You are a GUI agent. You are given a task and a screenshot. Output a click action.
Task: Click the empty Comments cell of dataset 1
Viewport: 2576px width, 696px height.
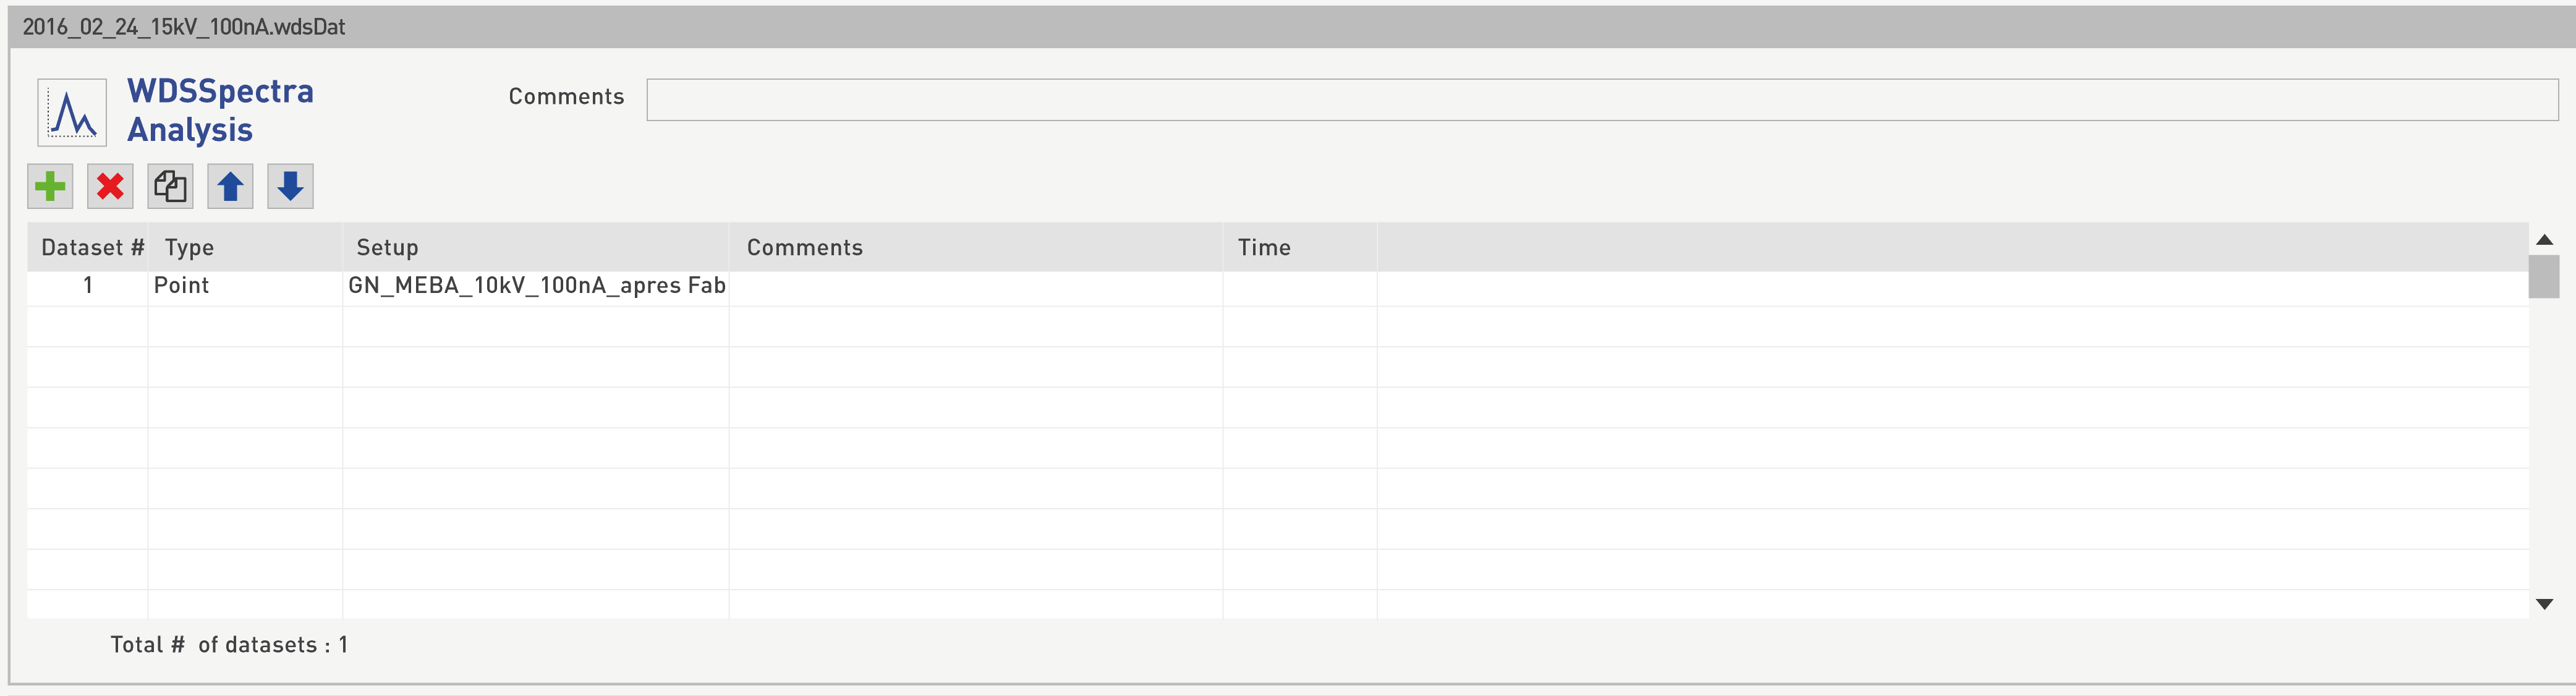[x=975, y=286]
